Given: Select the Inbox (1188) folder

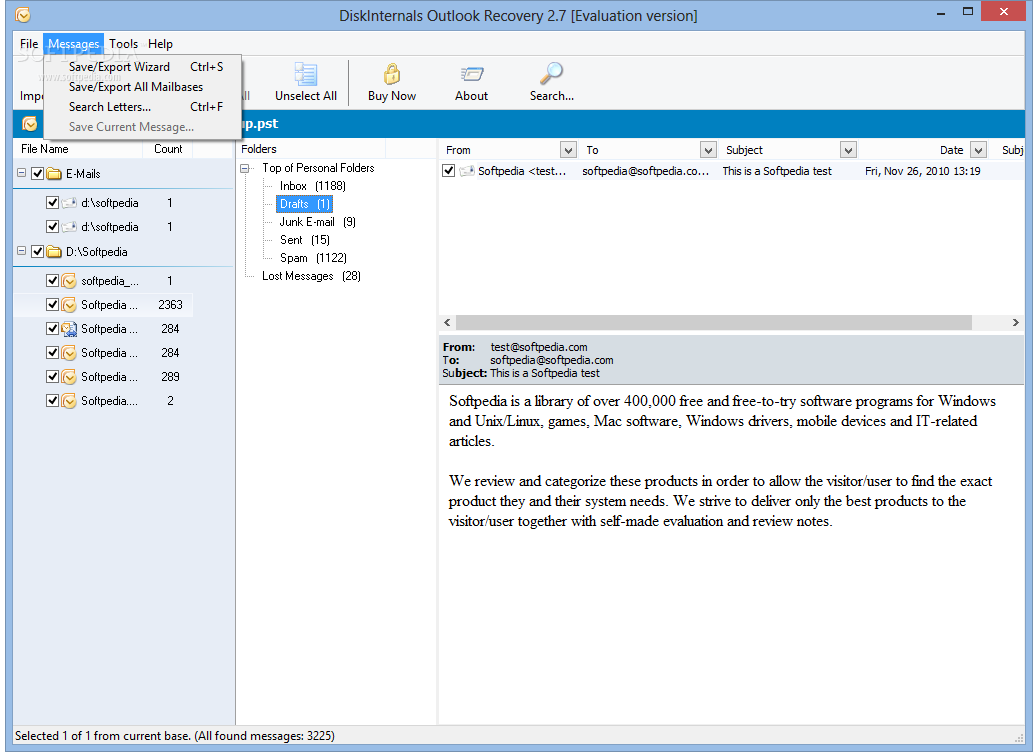Looking at the screenshot, I should [312, 186].
